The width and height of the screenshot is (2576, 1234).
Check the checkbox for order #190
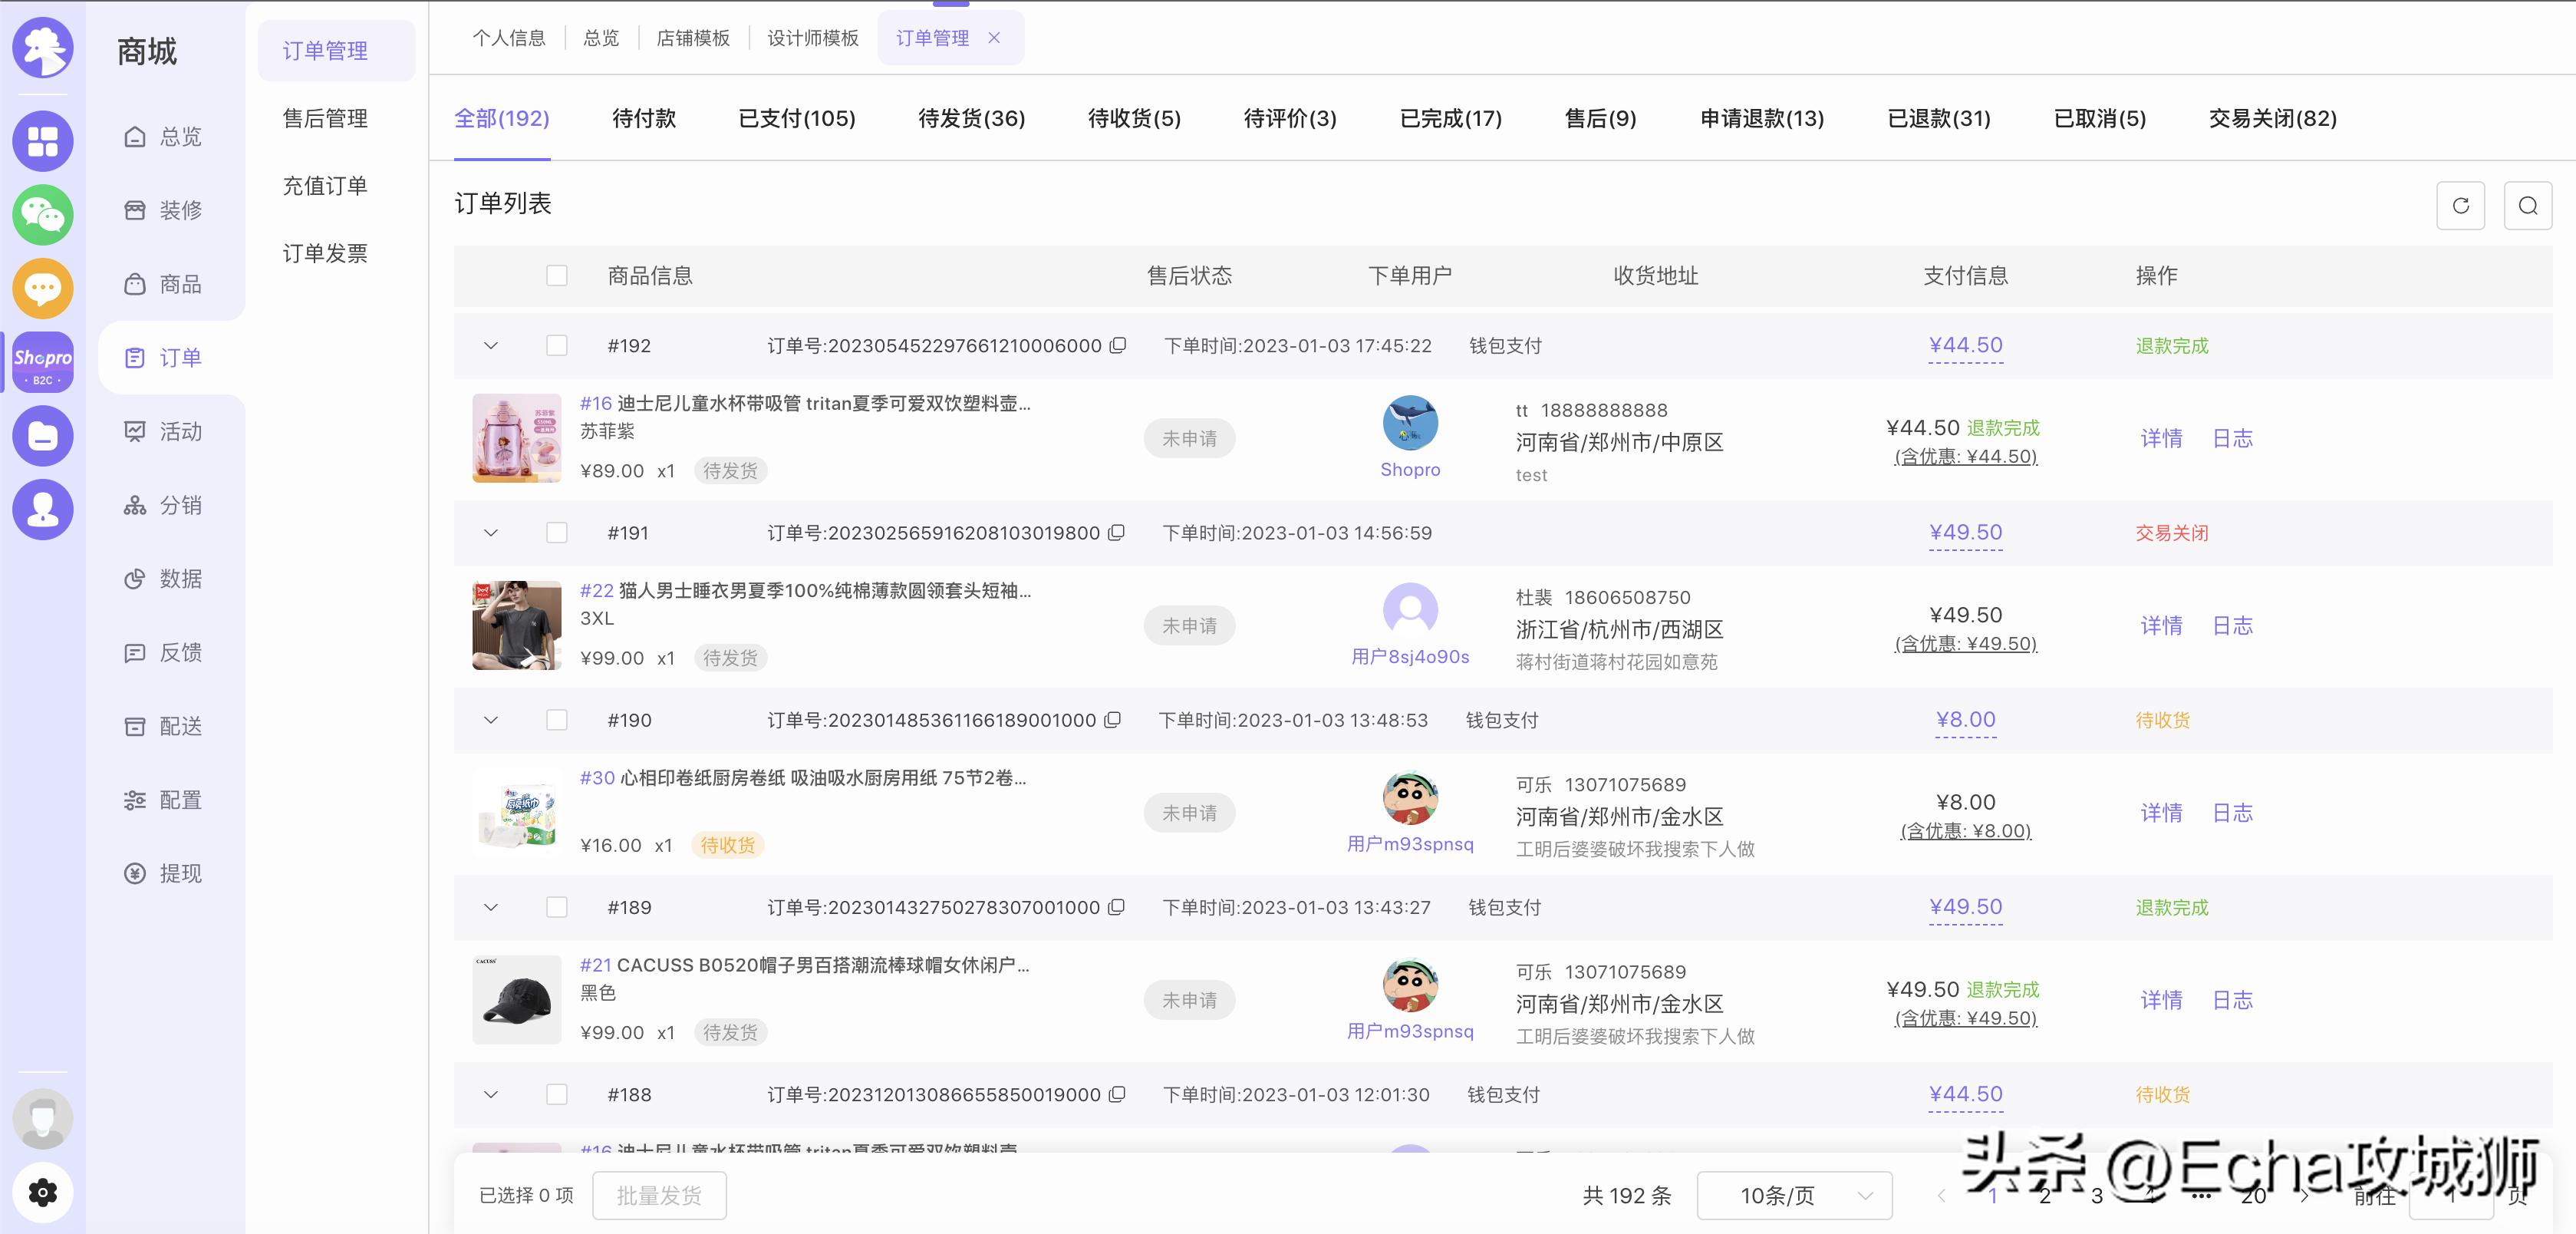(557, 719)
